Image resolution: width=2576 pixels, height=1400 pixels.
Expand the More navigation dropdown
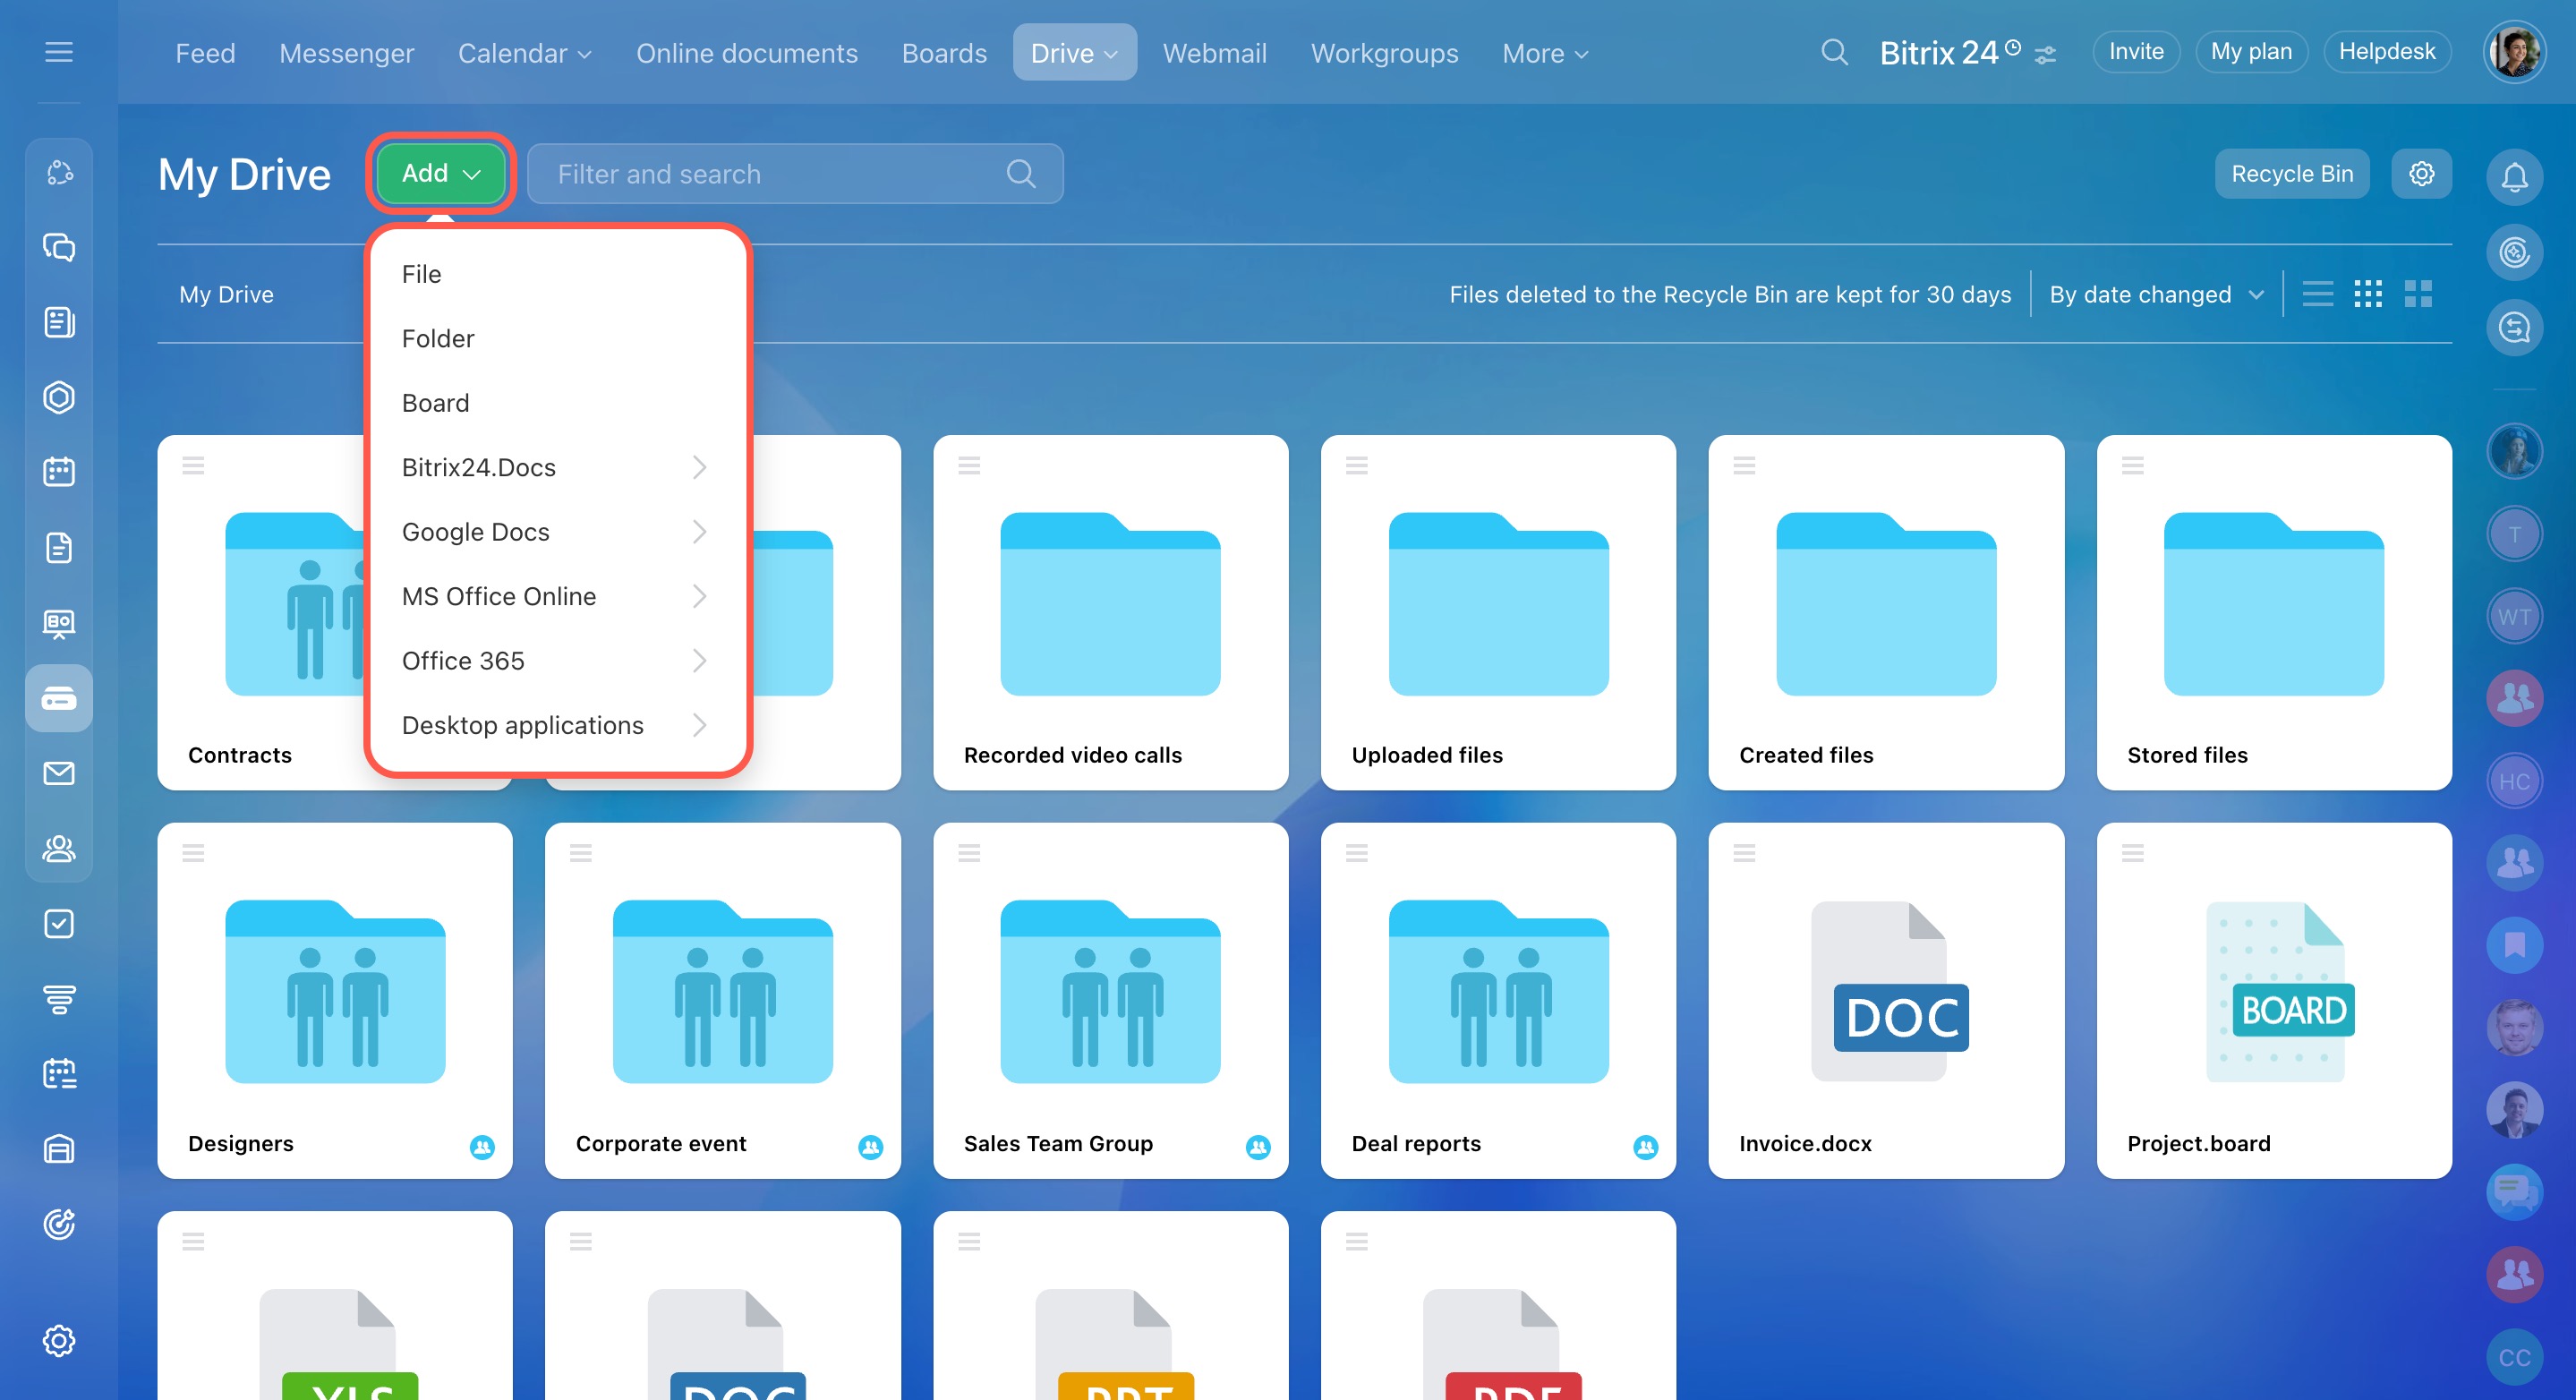tap(1544, 53)
